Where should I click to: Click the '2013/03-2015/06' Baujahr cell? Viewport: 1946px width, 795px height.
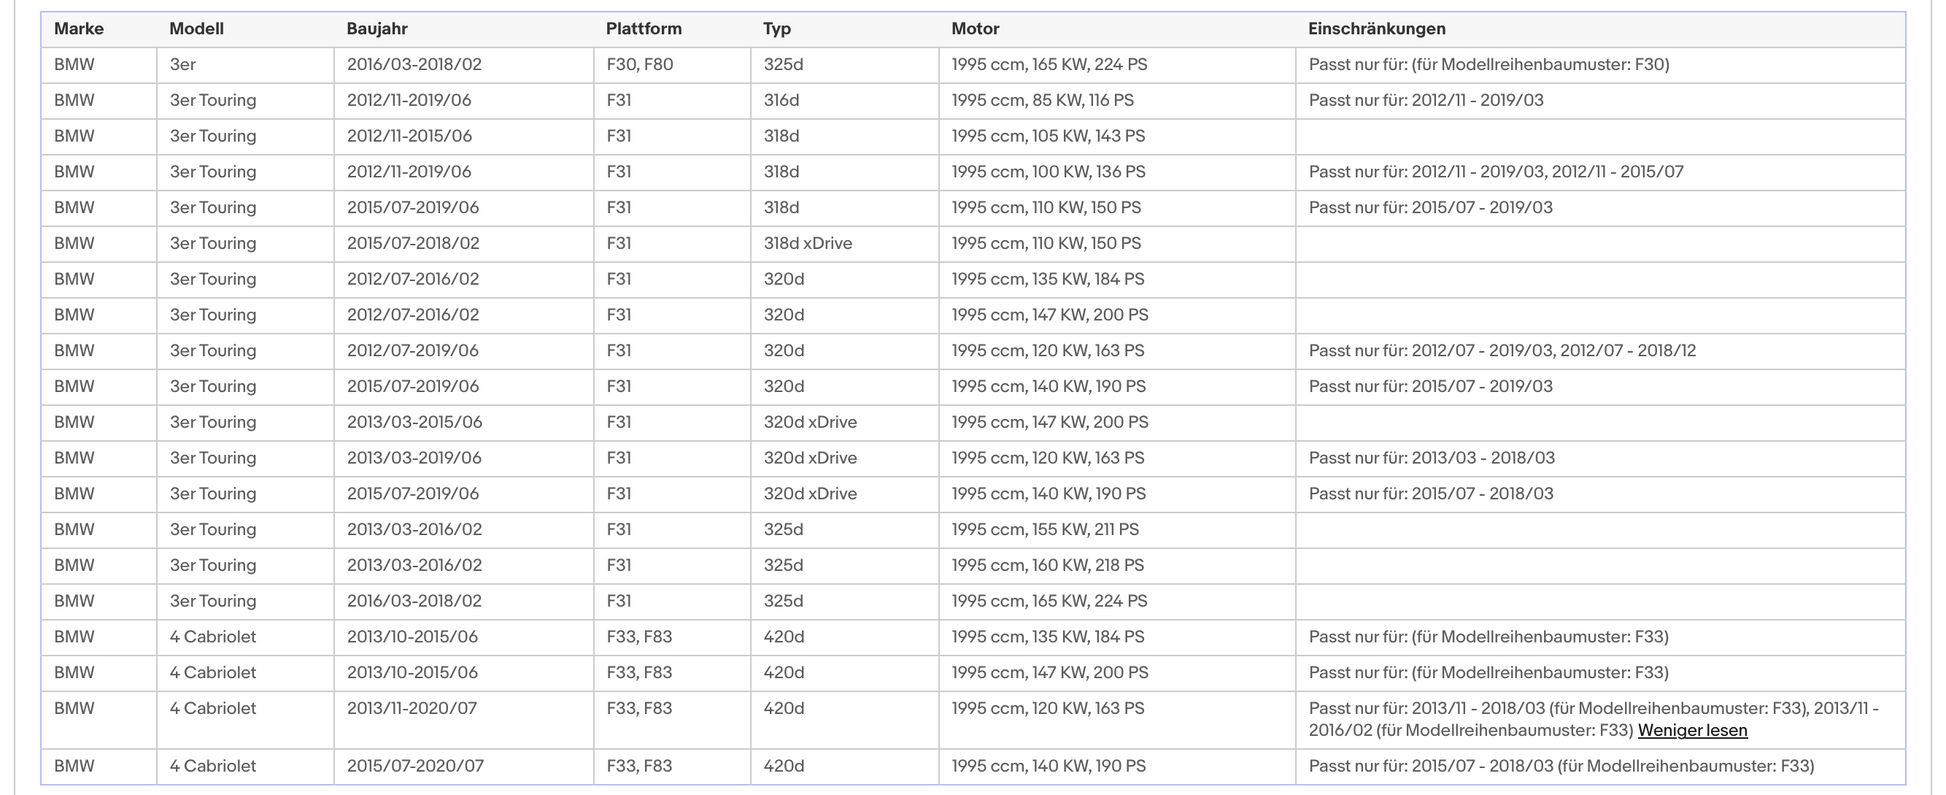click(x=414, y=422)
